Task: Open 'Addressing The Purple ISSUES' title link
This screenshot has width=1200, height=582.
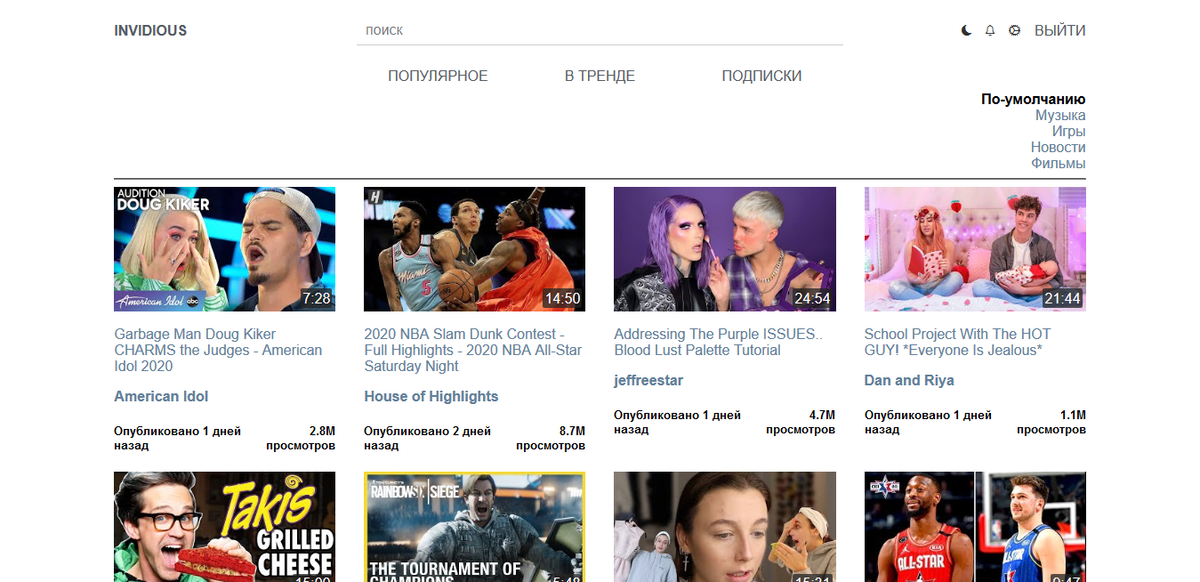Action: (x=718, y=342)
